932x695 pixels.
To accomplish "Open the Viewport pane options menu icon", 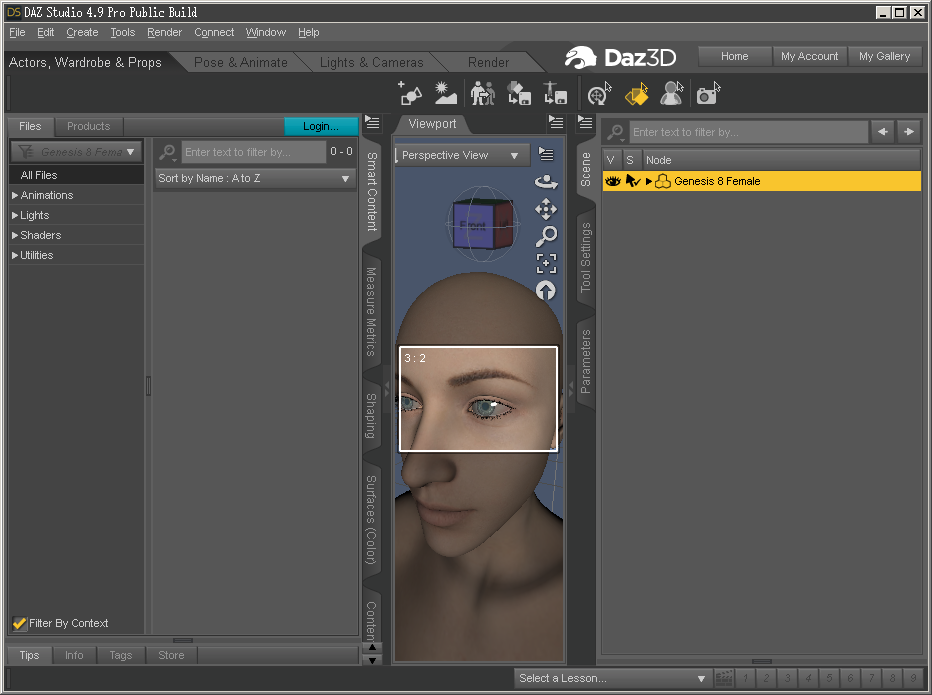I will 556,122.
